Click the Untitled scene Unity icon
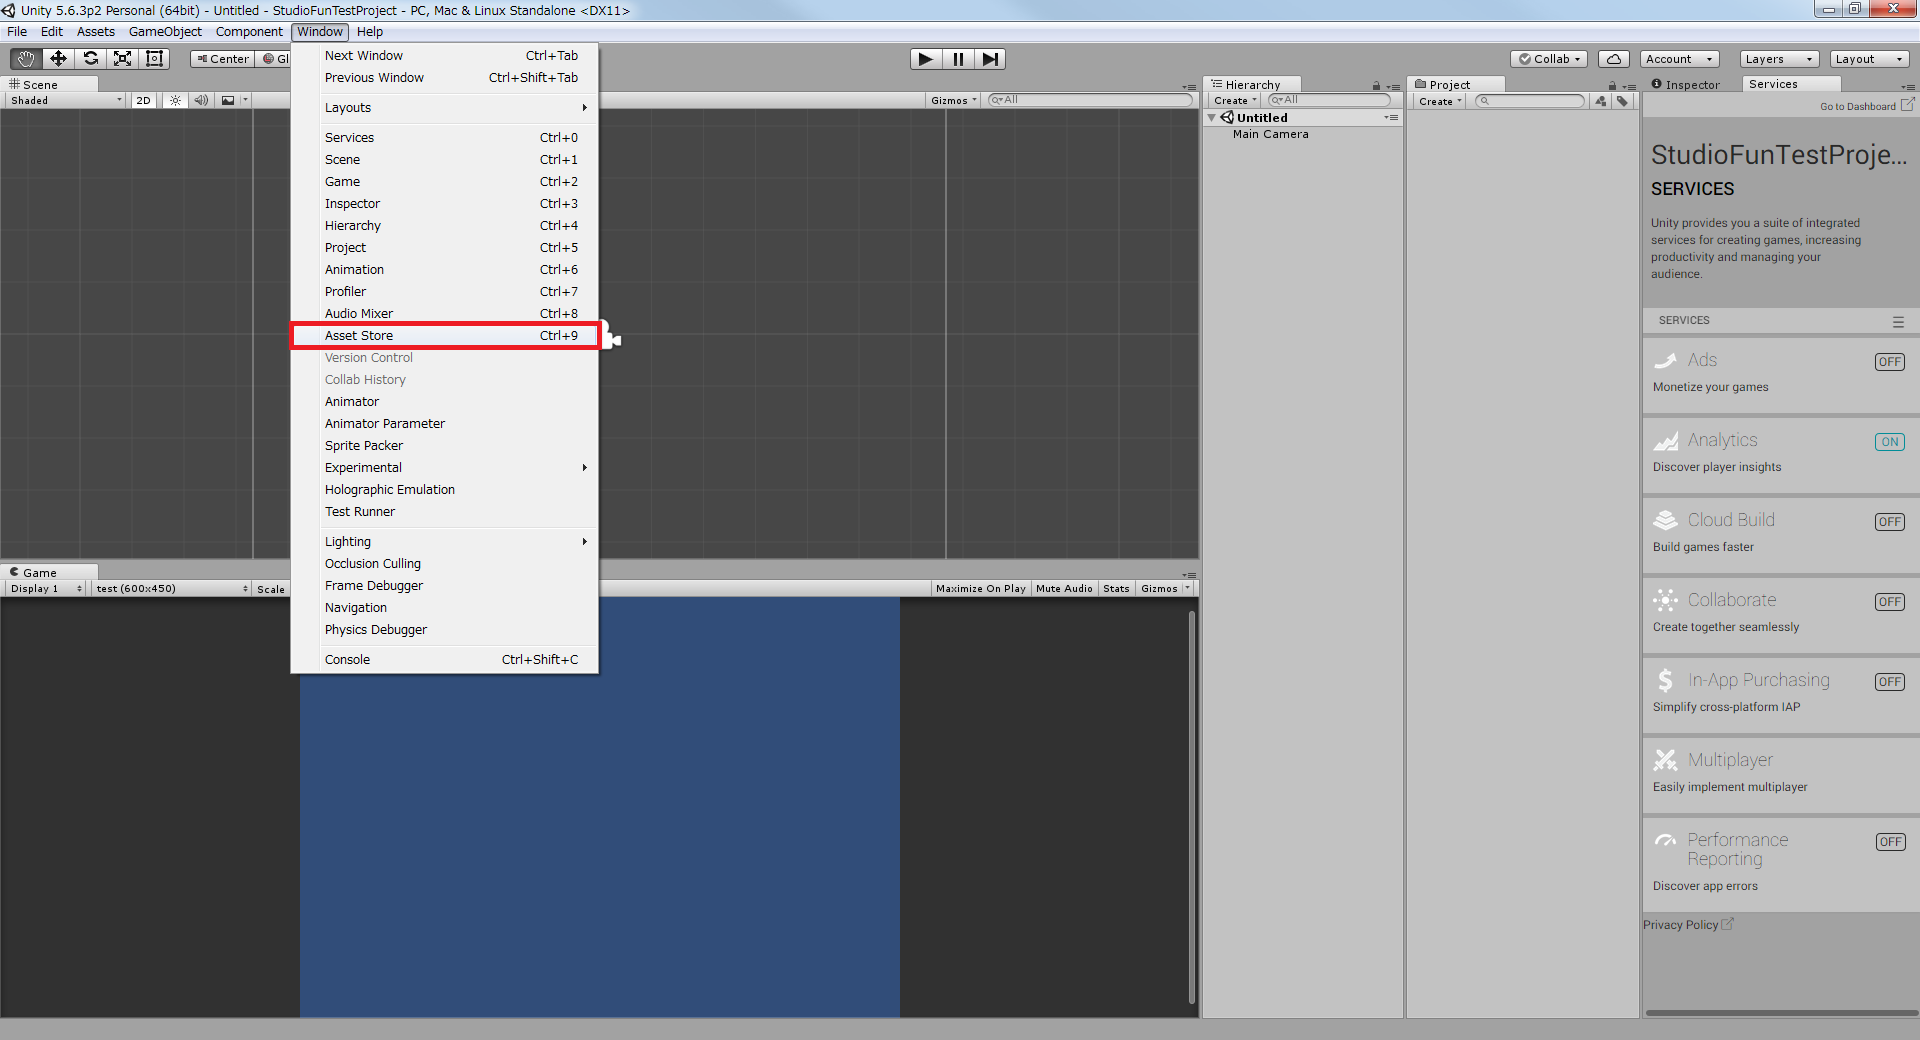1920x1040 pixels. (x=1227, y=117)
